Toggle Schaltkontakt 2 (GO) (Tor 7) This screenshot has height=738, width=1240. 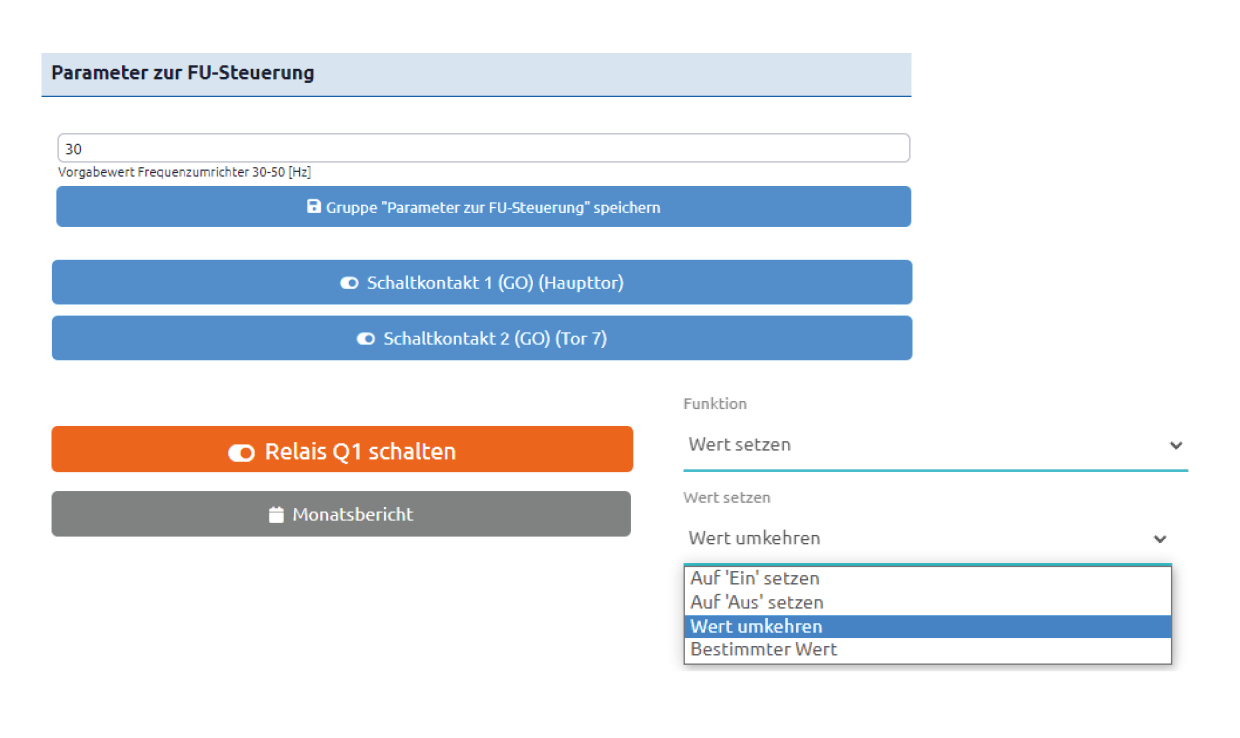point(482,338)
